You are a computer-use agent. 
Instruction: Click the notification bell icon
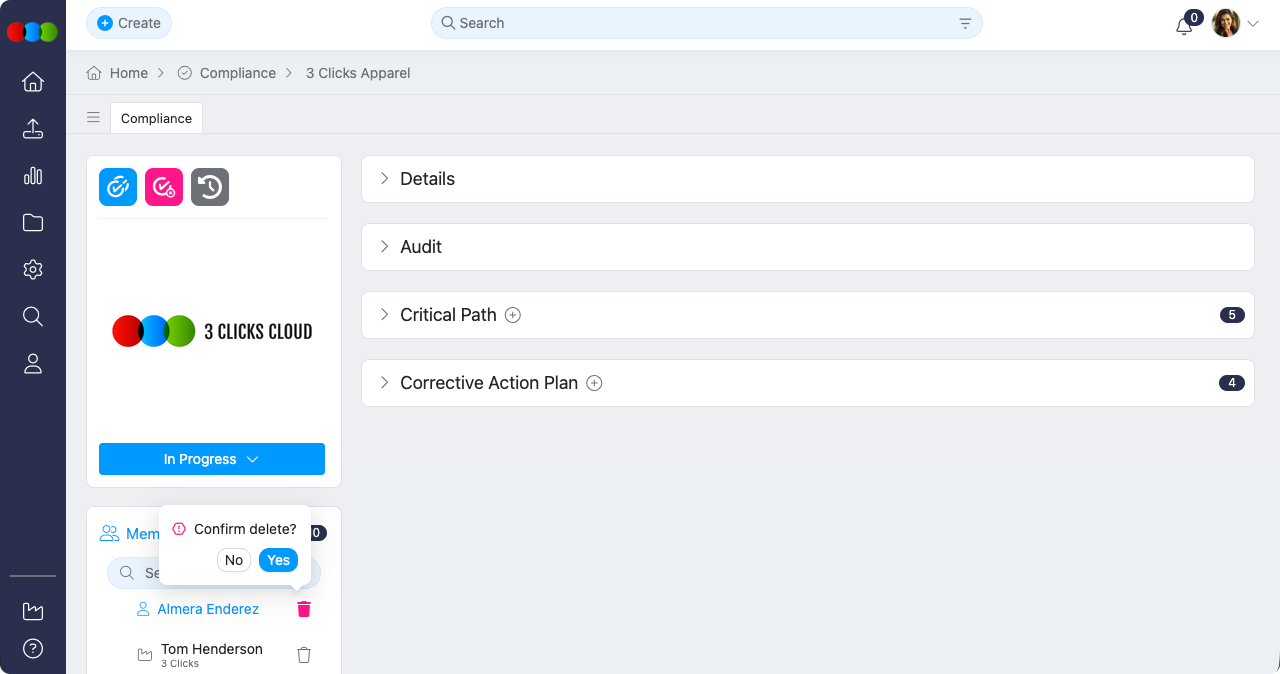(x=1184, y=26)
